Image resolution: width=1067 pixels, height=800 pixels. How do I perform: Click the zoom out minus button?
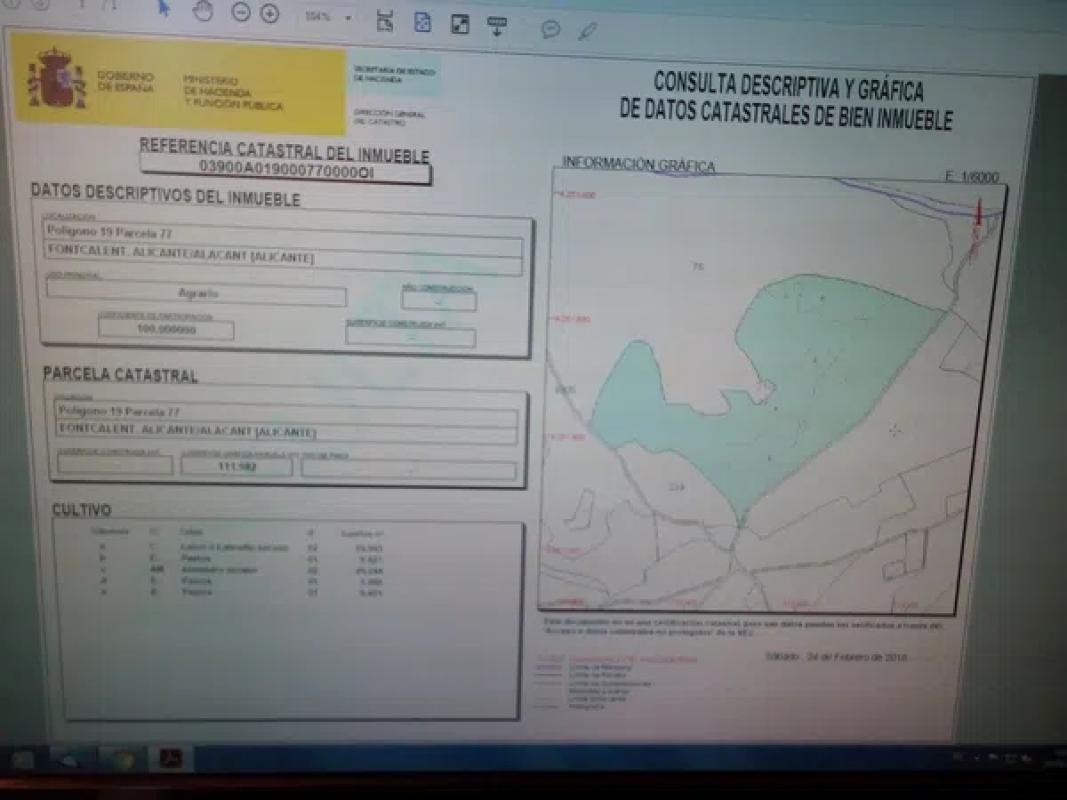tap(241, 13)
